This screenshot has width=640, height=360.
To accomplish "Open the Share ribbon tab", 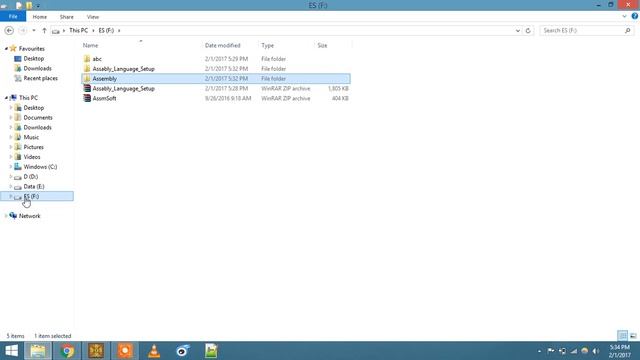I will click(67, 17).
